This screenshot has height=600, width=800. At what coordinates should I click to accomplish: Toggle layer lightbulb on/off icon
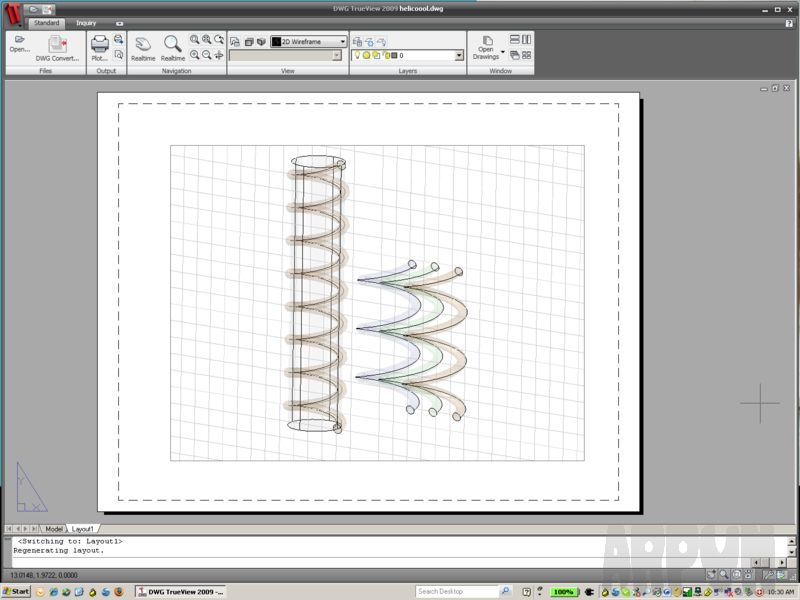click(357, 56)
